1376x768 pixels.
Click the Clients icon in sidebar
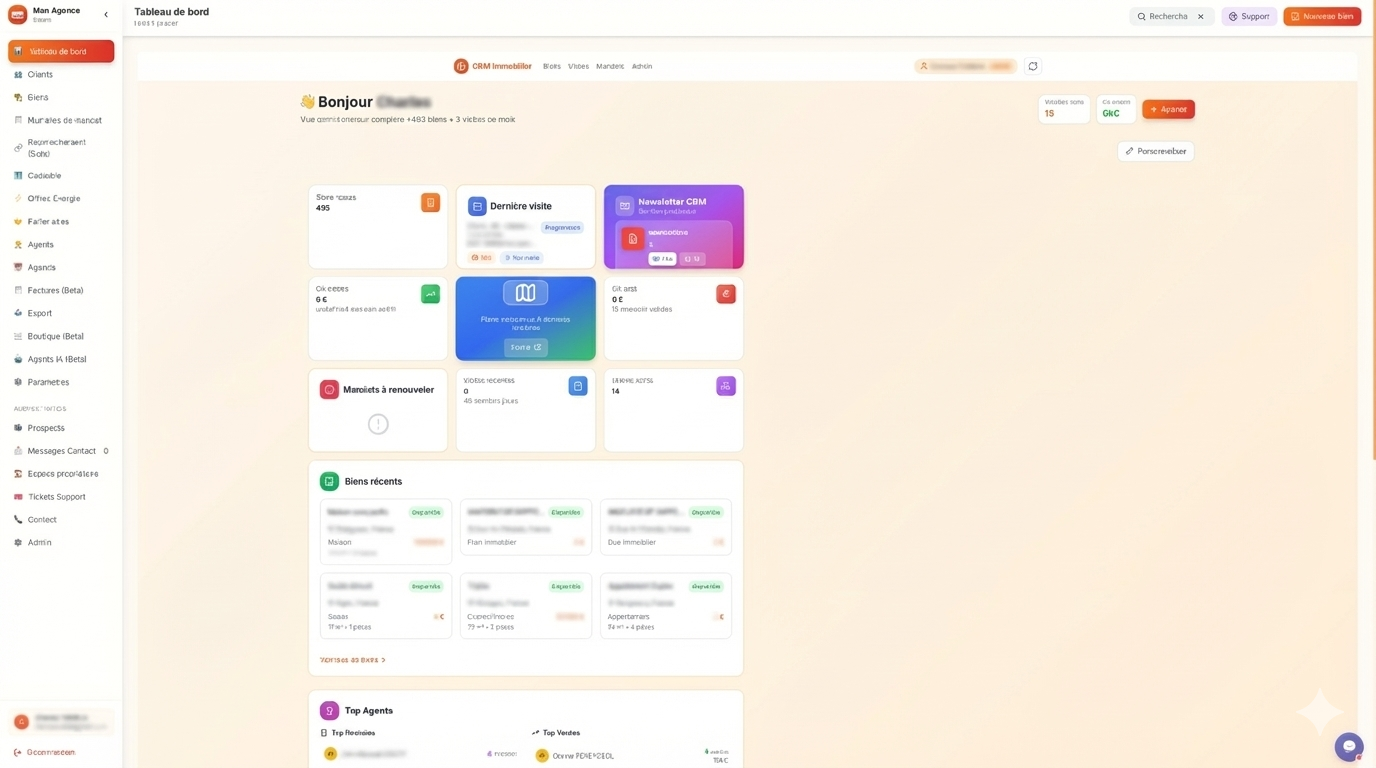tap(18, 75)
